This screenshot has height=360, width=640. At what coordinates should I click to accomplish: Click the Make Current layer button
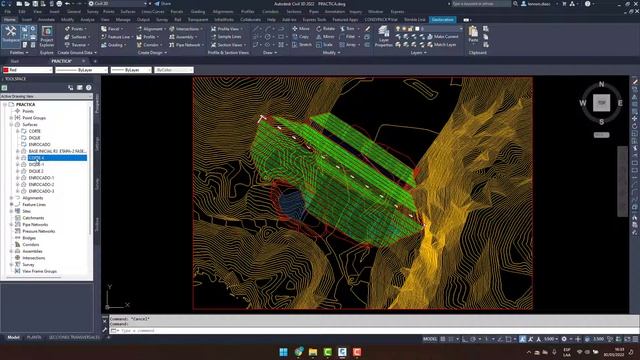(x=442, y=37)
